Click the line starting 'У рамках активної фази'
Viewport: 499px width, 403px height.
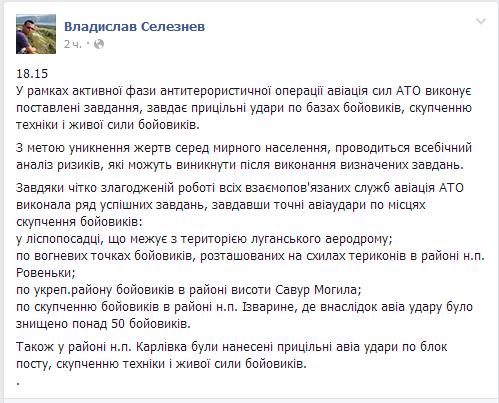(244, 91)
